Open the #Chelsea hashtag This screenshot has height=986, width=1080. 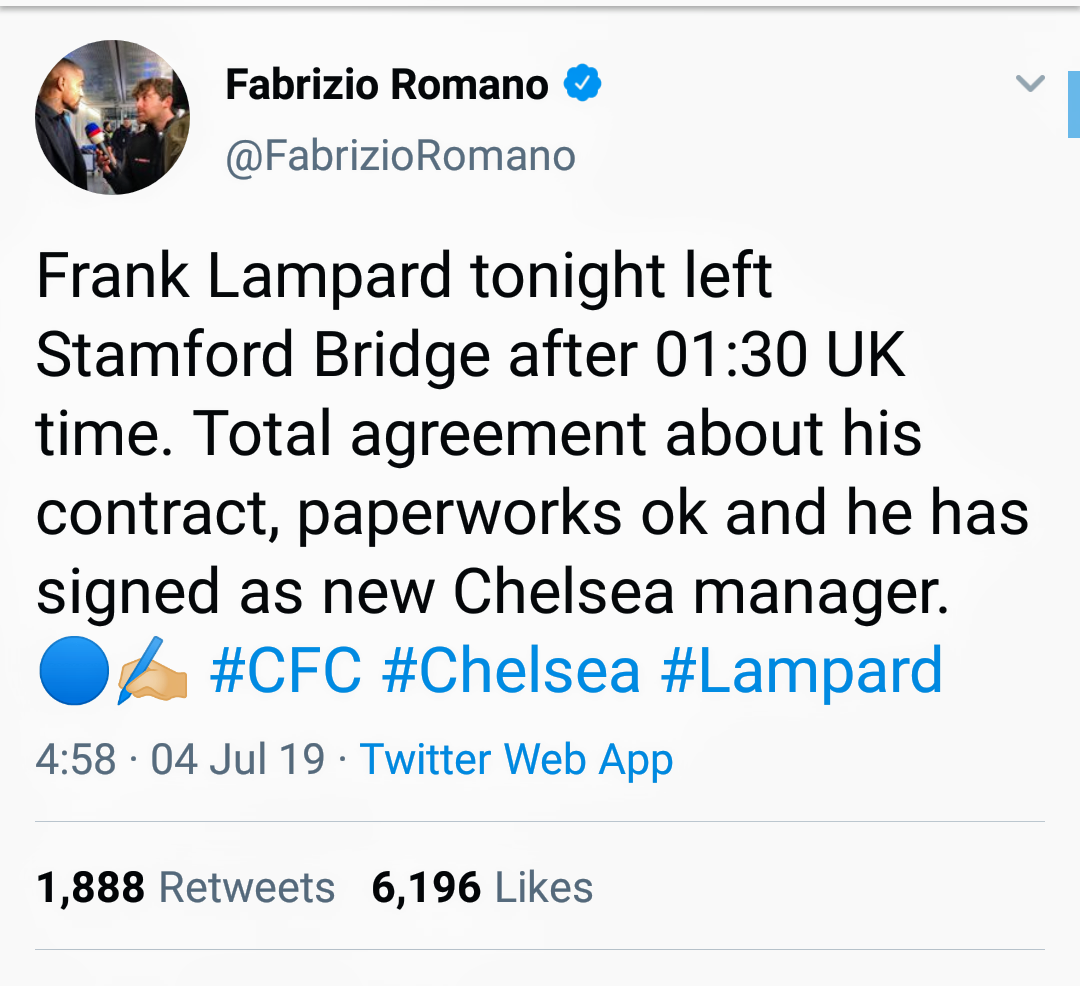tap(510, 671)
